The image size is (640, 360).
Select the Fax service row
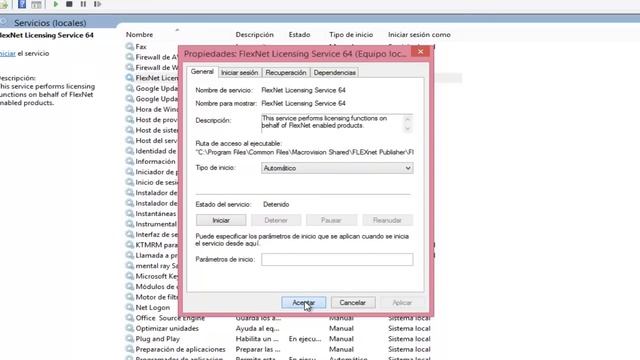click(141, 47)
